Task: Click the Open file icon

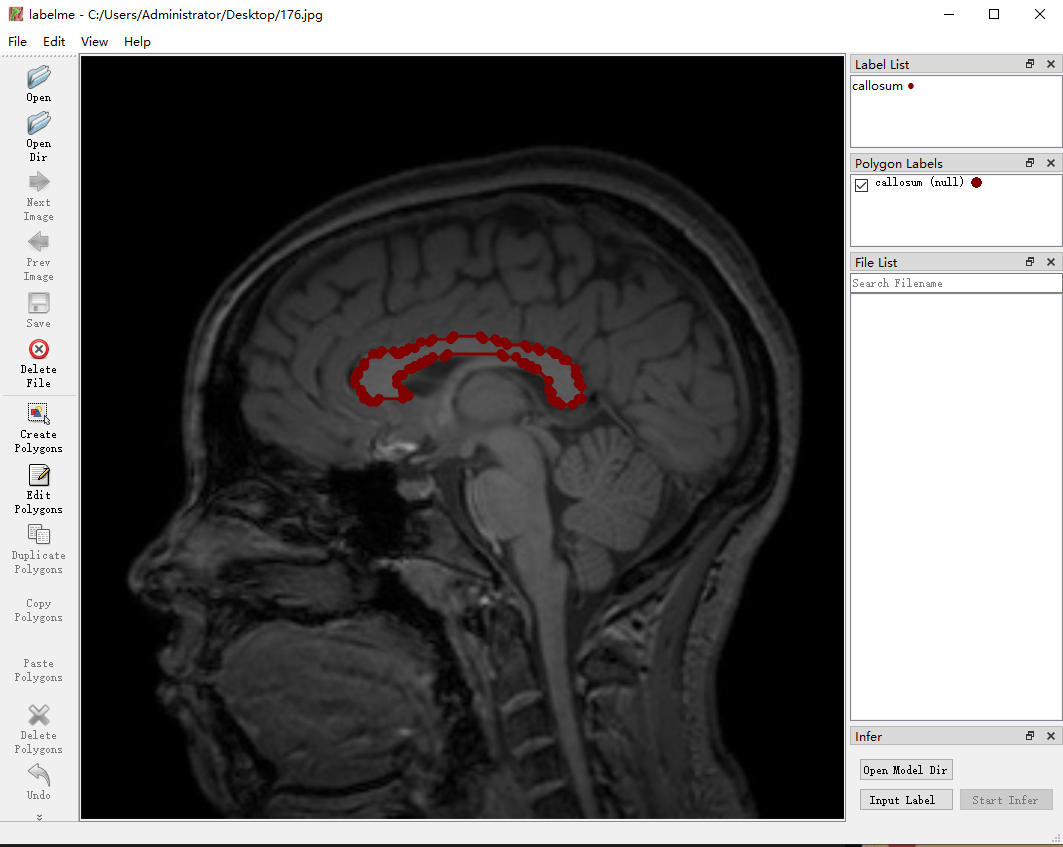Action: [x=39, y=77]
